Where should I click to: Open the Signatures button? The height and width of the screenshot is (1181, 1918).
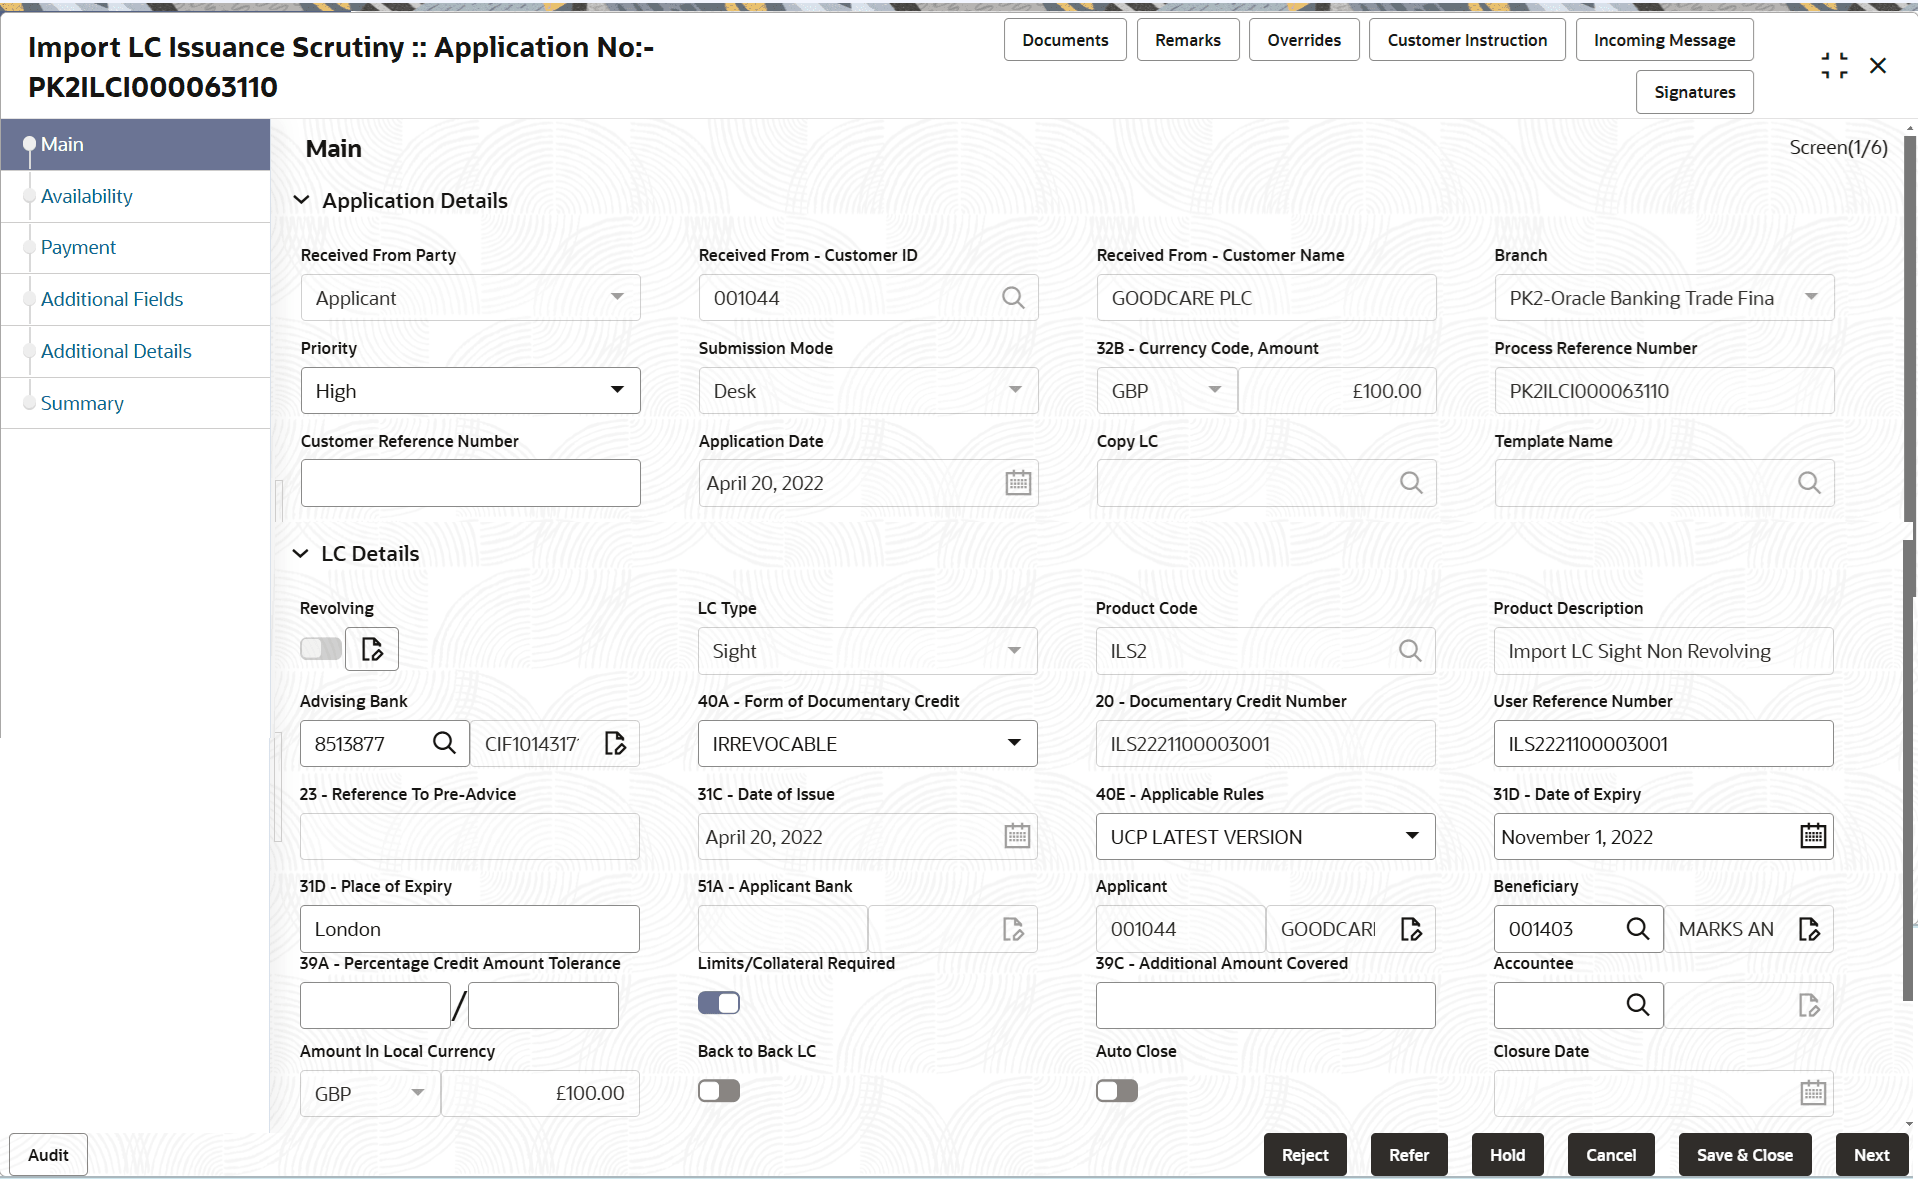pos(1694,92)
